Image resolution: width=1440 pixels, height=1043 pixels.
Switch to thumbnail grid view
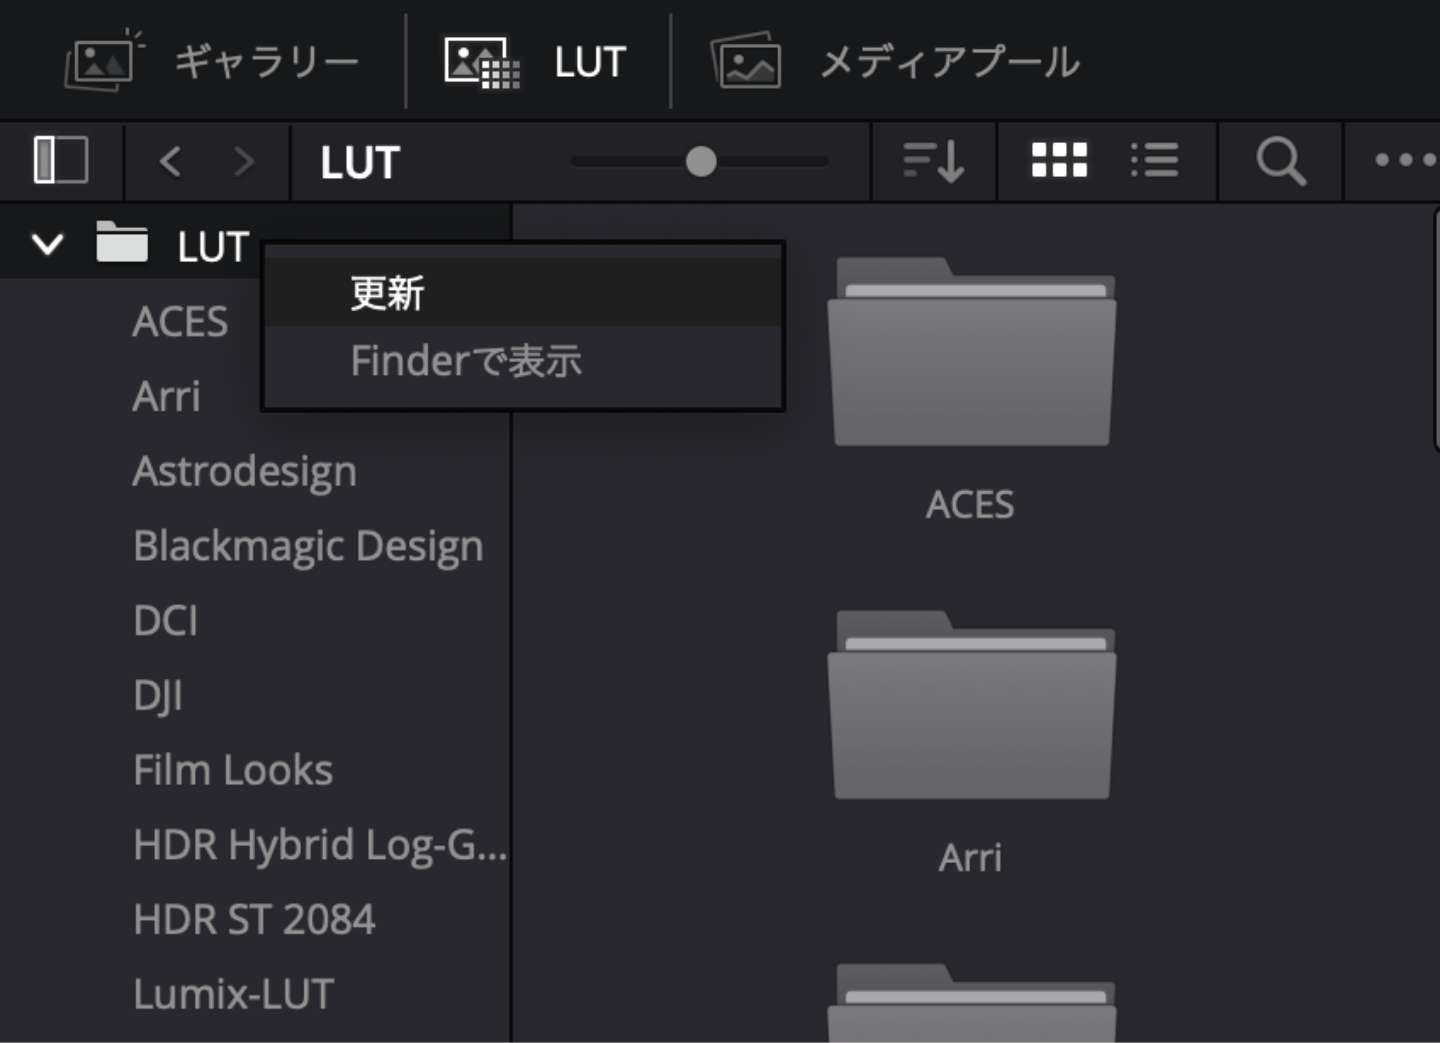click(x=1059, y=160)
